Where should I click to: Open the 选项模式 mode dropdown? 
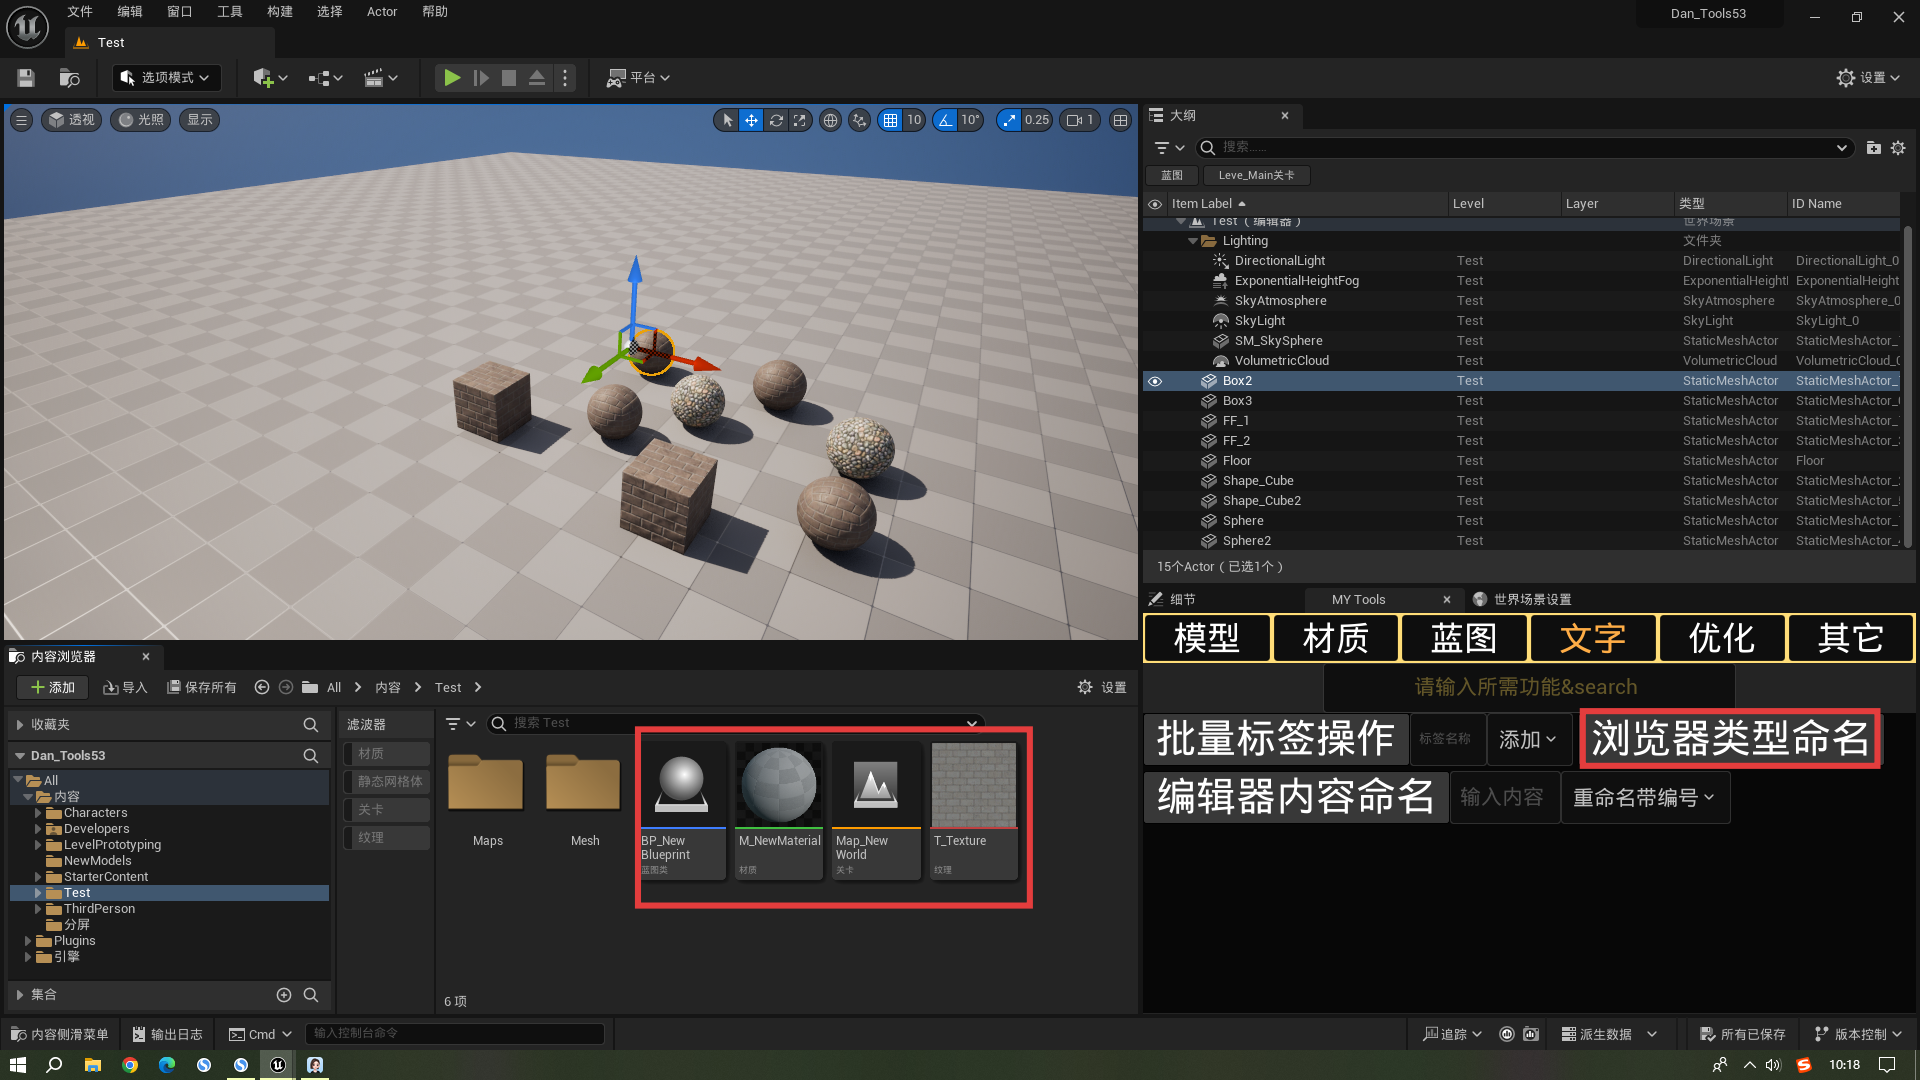(166, 78)
